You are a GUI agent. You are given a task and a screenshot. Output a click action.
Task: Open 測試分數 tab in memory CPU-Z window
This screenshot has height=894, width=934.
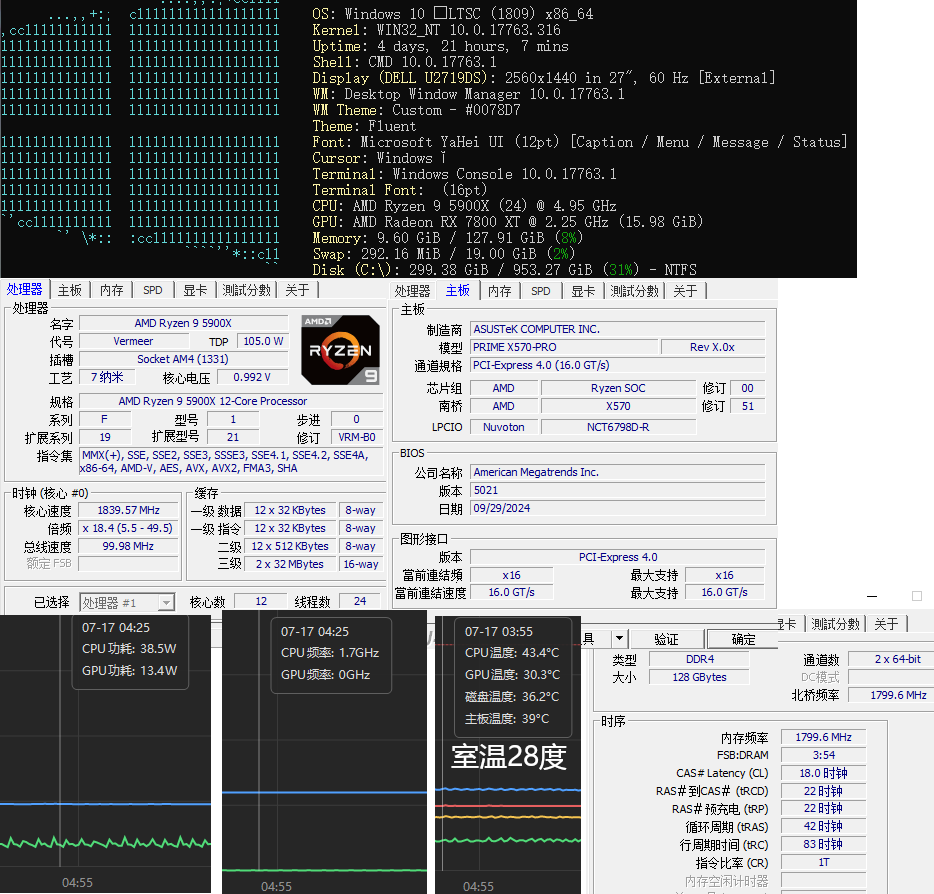tap(835, 624)
